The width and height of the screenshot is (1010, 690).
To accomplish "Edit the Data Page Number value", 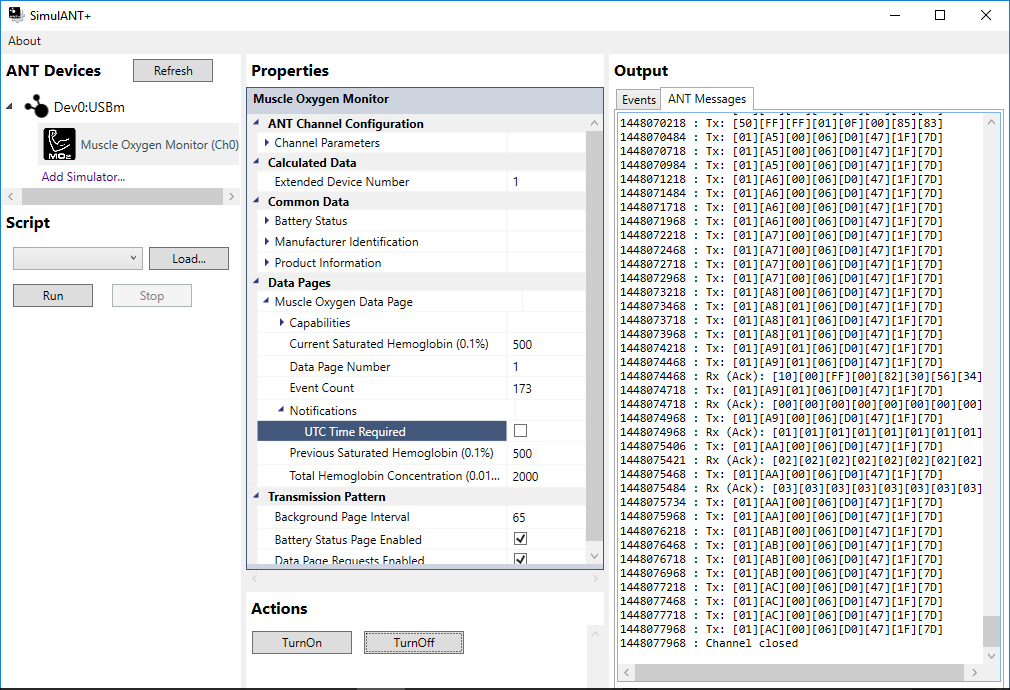I will pyautogui.click(x=546, y=367).
